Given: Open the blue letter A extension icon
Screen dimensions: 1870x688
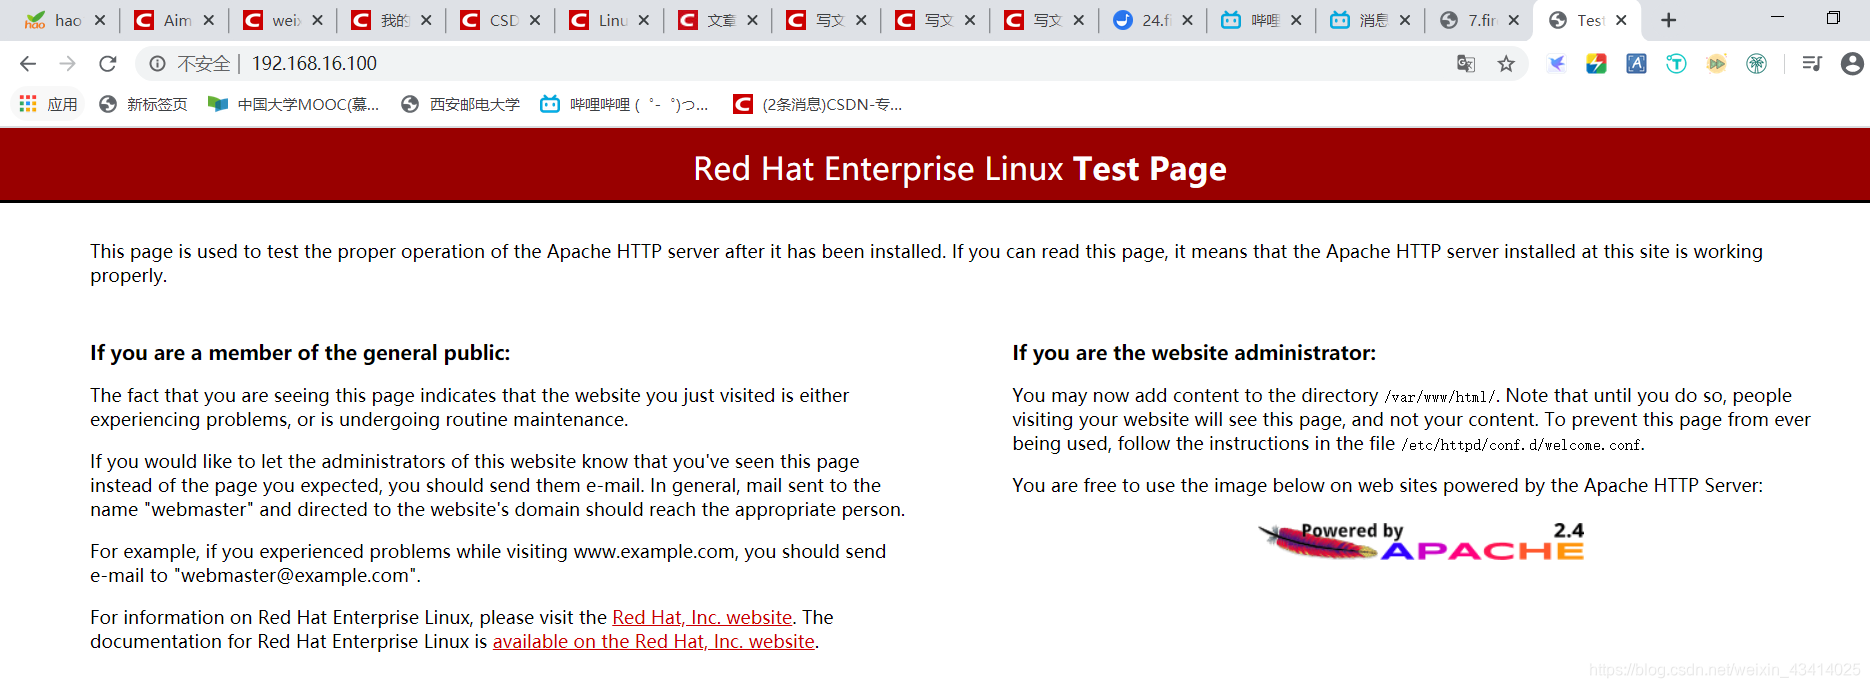Looking at the screenshot, I should (1637, 64).
